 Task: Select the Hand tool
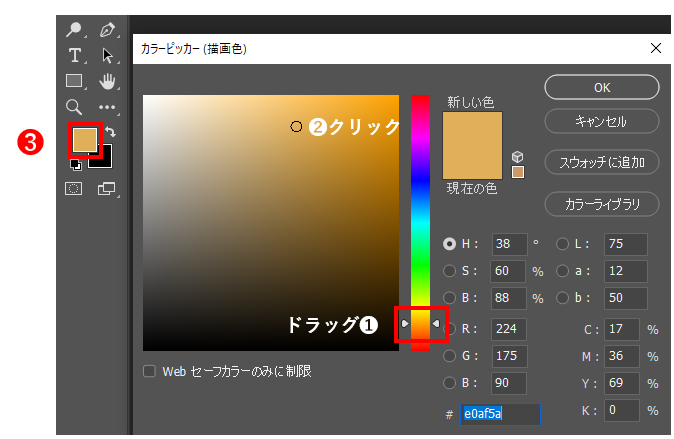pyautogui.click(x=107, y=81)
